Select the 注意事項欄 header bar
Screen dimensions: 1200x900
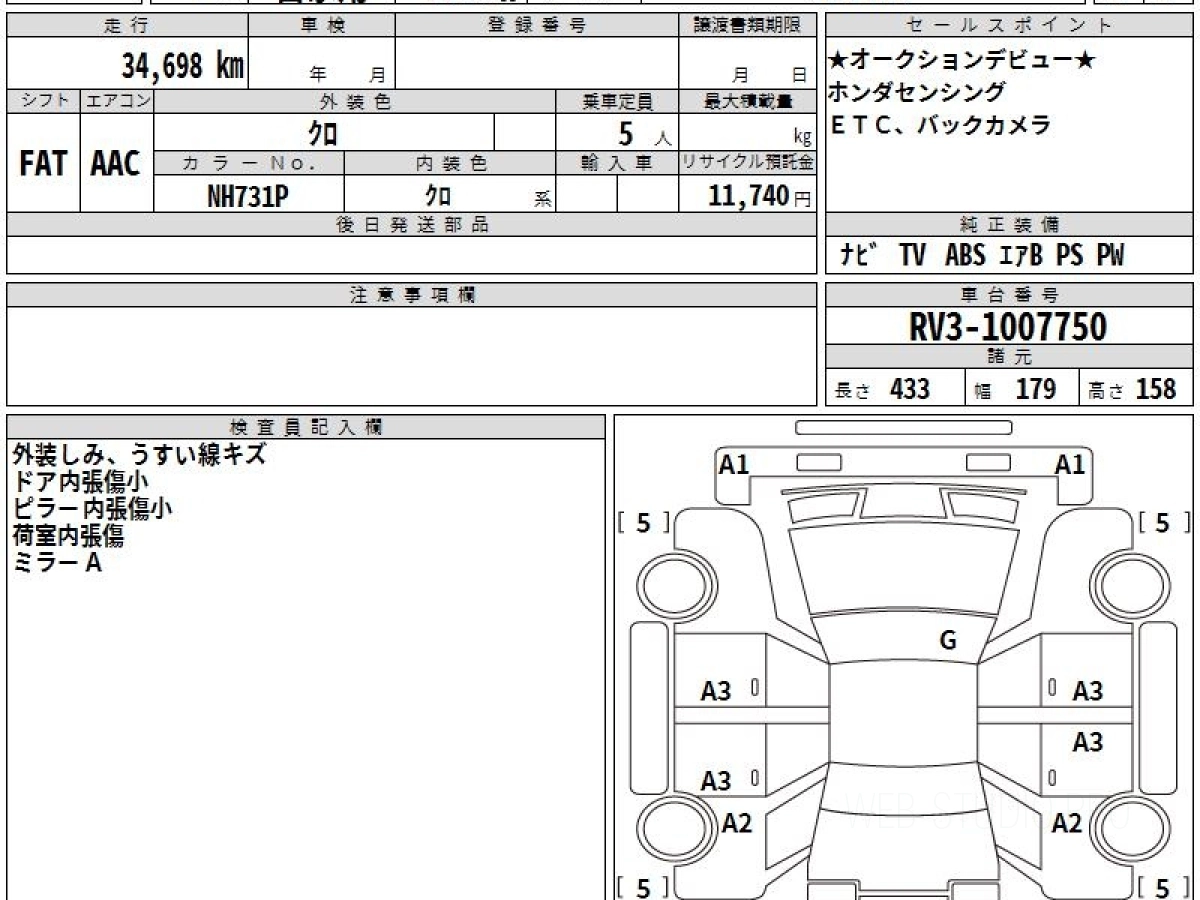pyautogui.click(x=411, y=295)
